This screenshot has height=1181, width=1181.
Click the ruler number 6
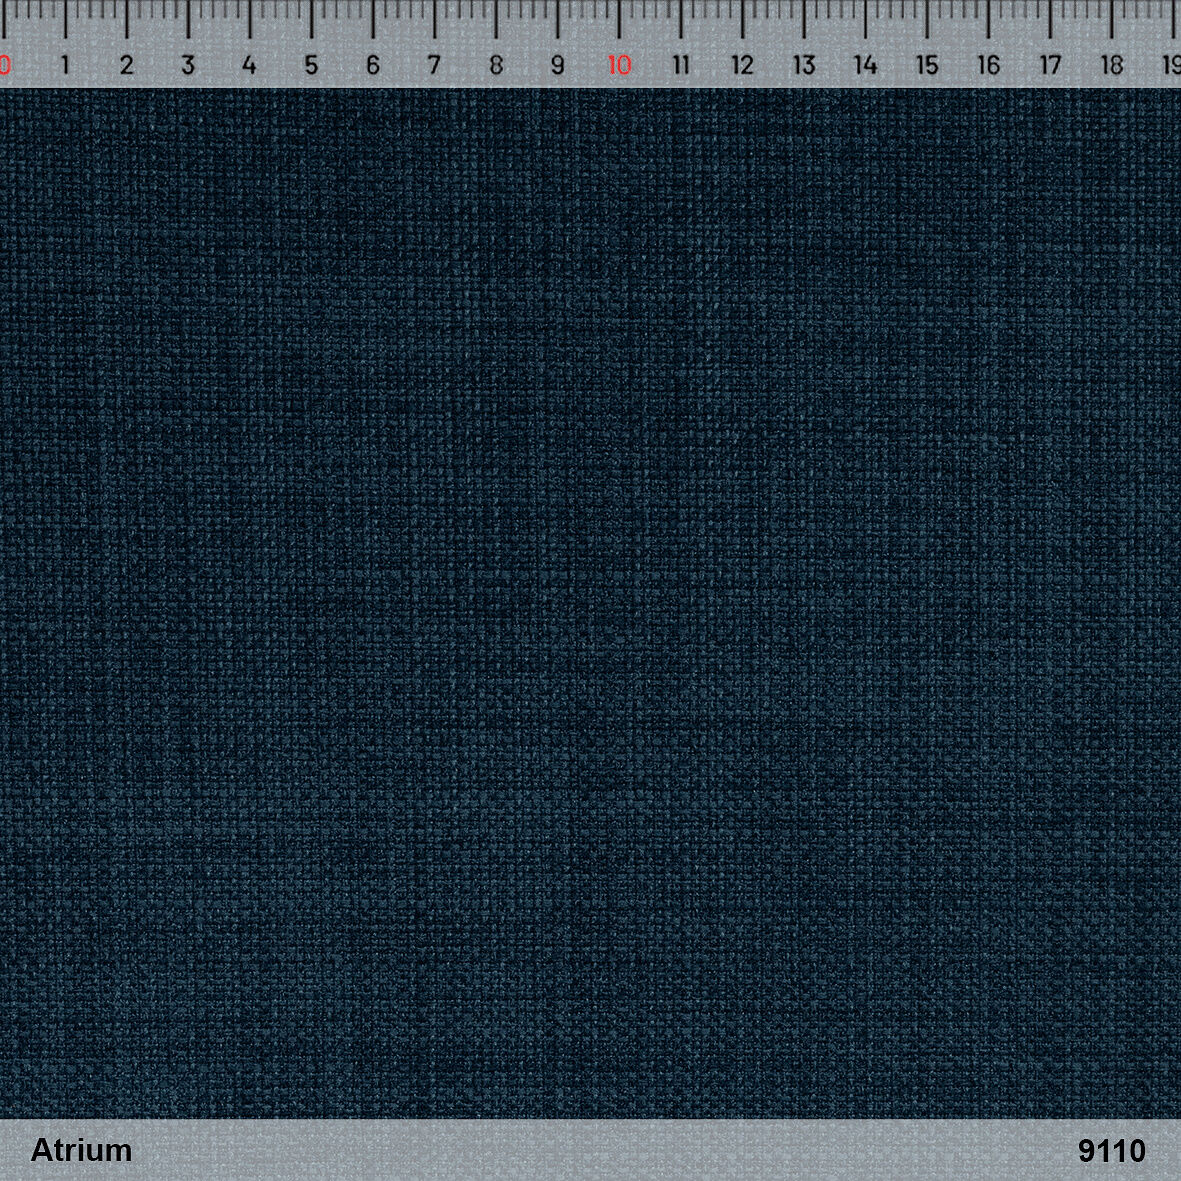[373, 66]
